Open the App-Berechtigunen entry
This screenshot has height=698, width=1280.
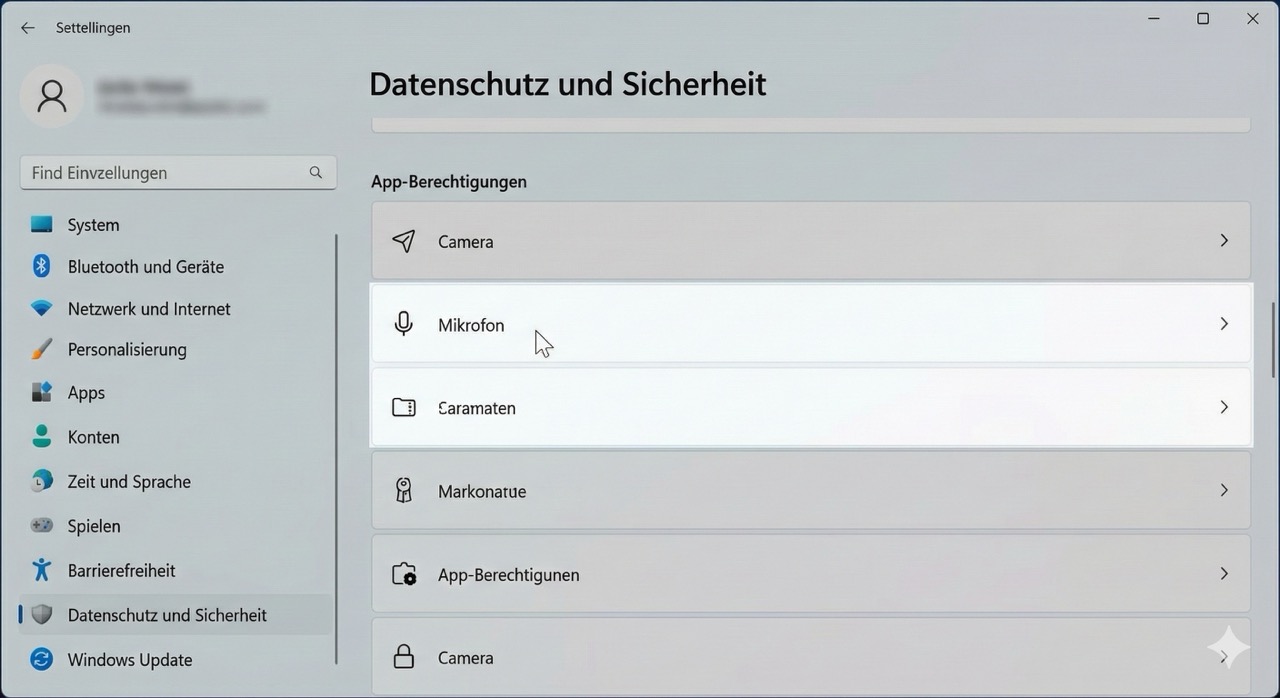pyautogui.click(x=810, y=574)
